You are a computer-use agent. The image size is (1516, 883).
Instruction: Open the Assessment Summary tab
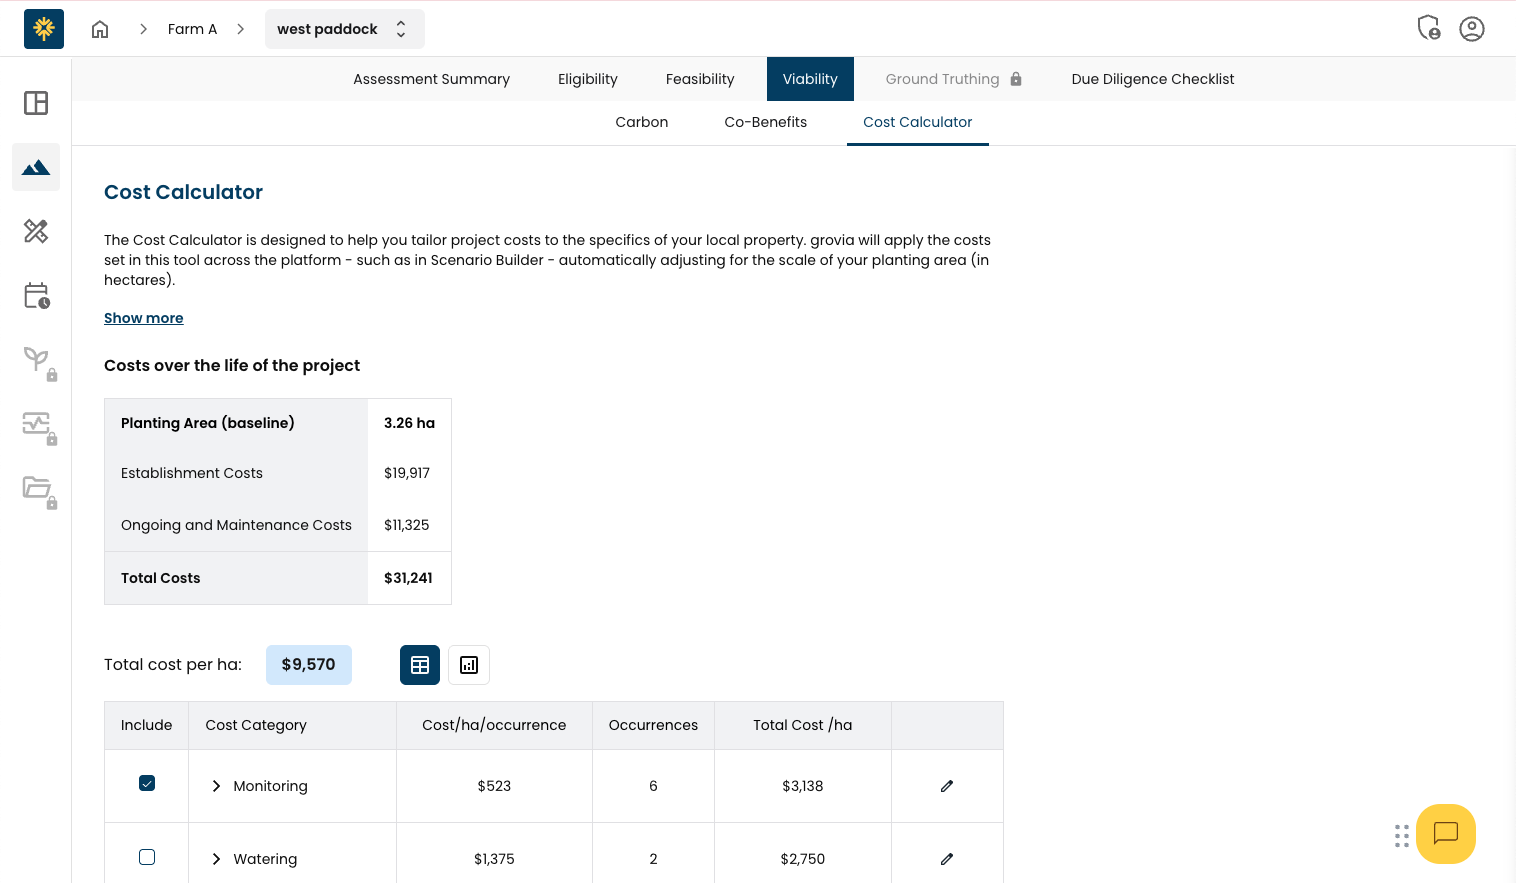431,79
